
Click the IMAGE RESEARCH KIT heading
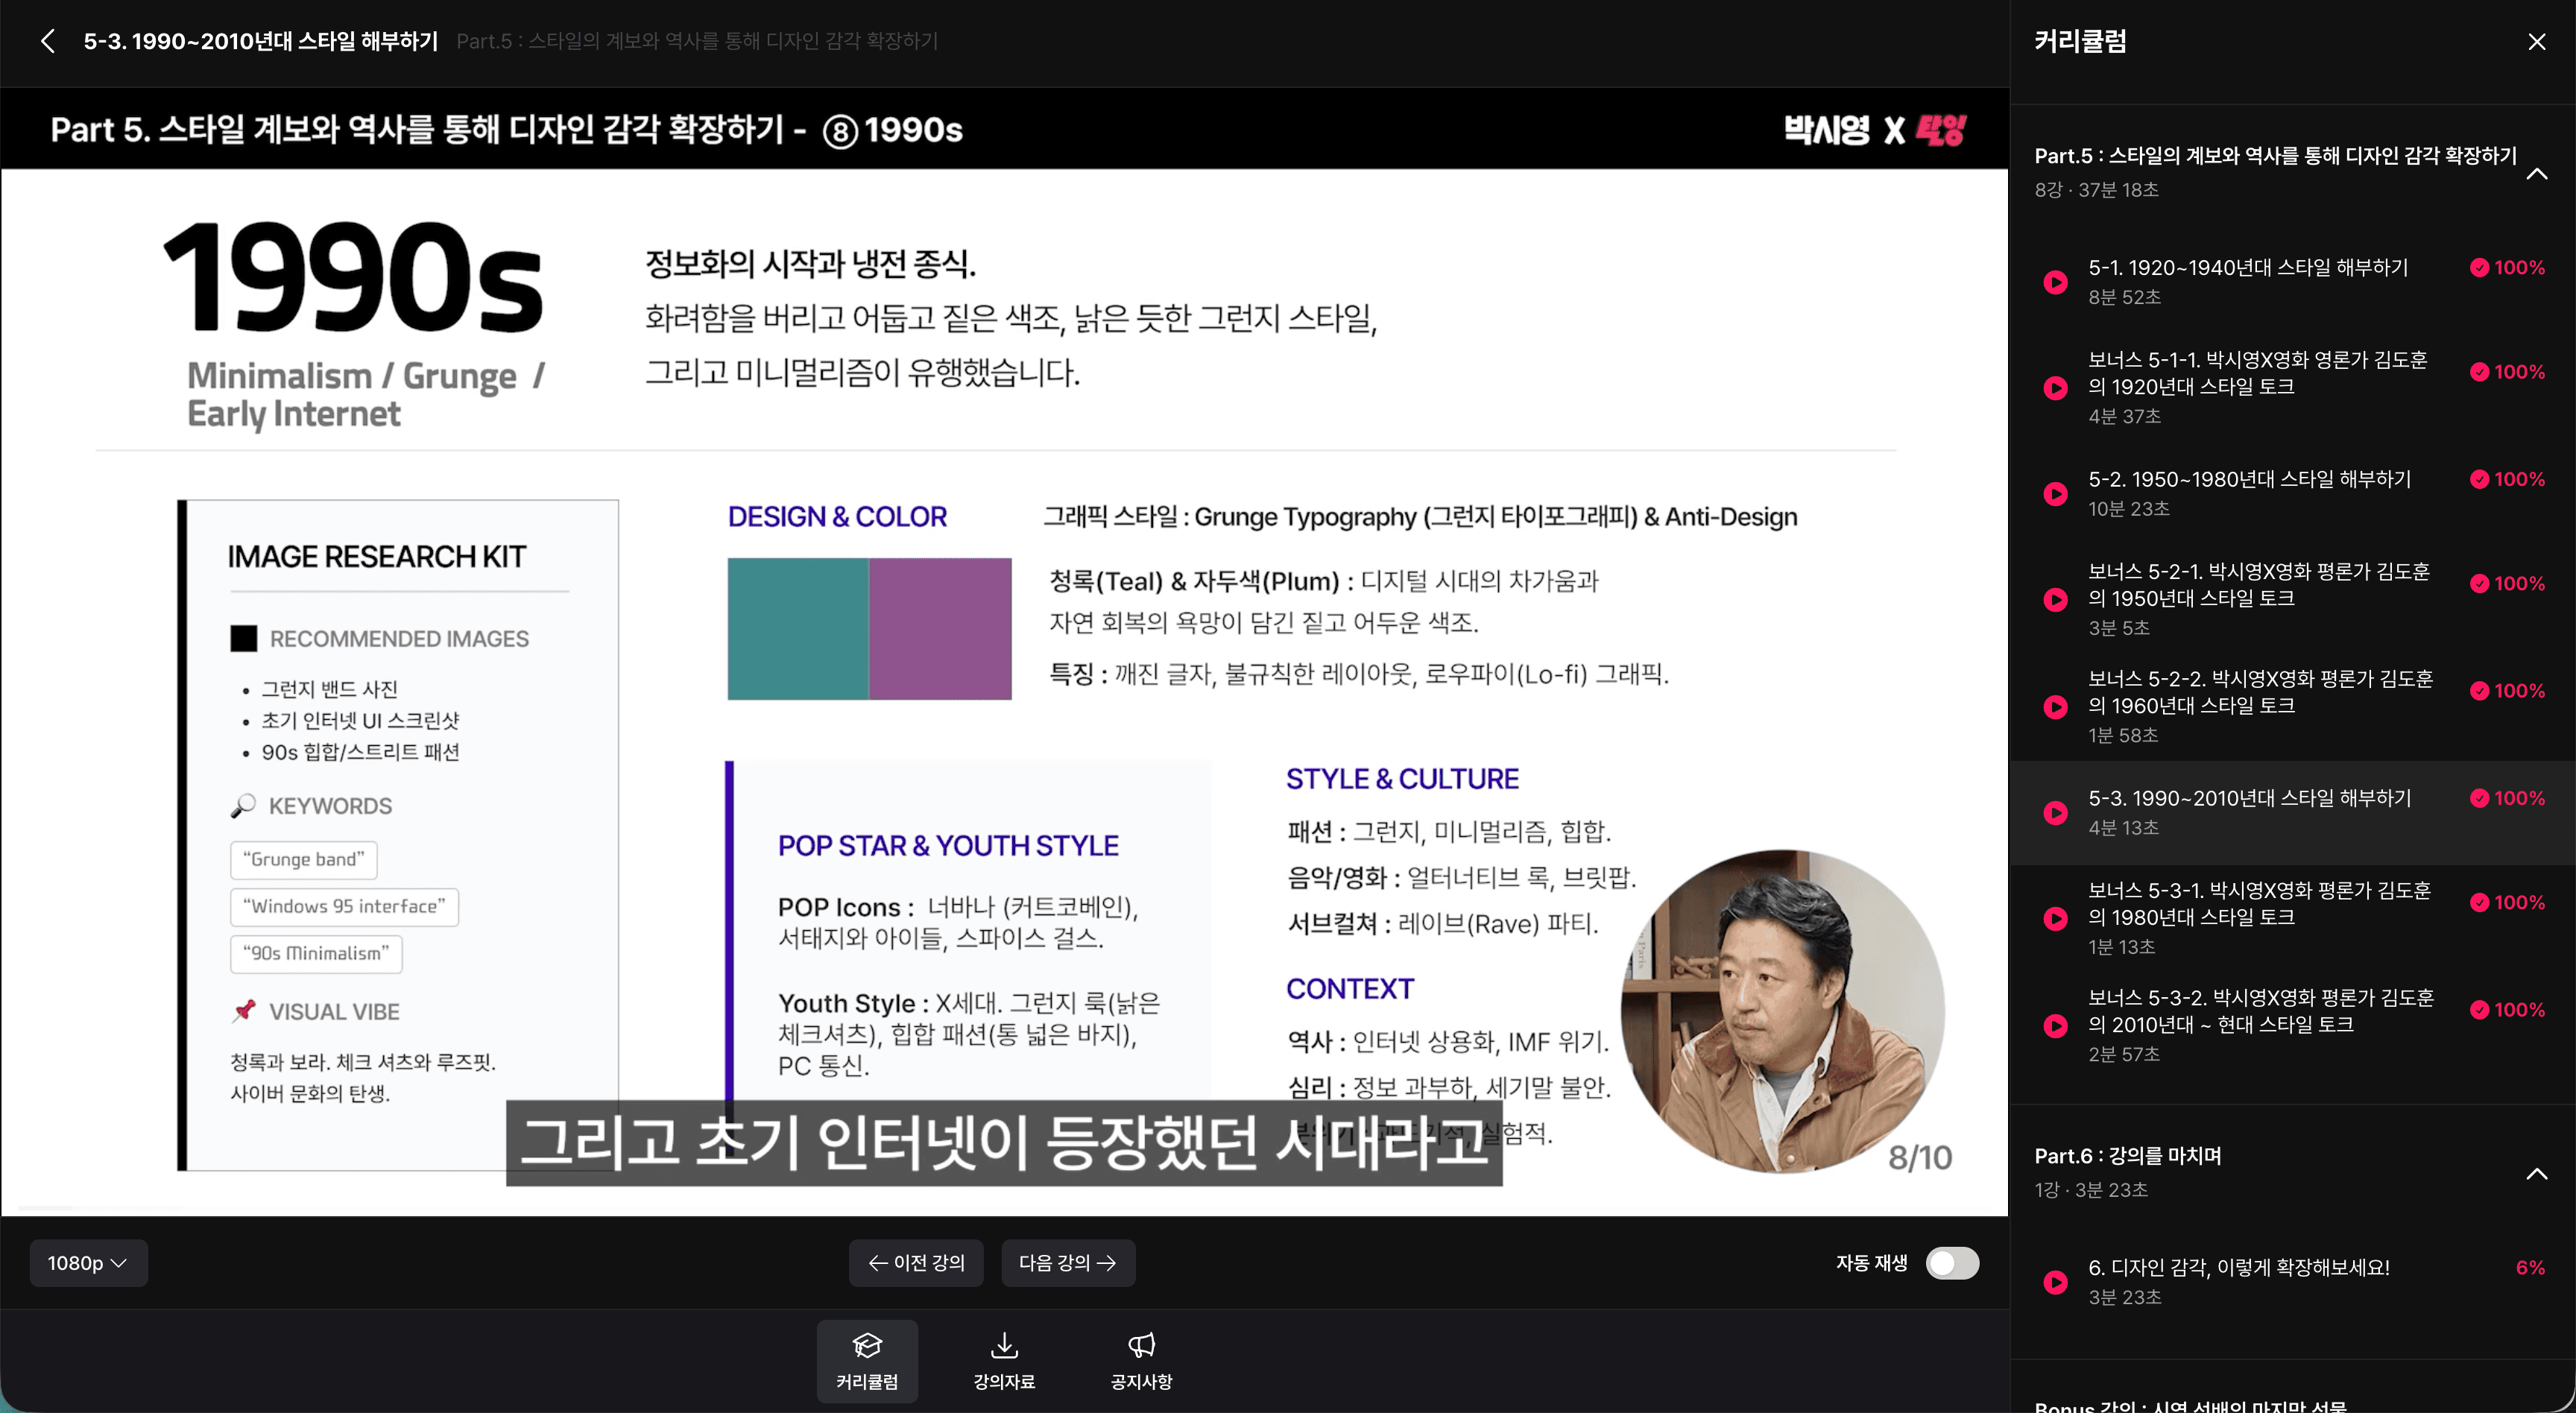pyautogui.click(x=376, y=556)
